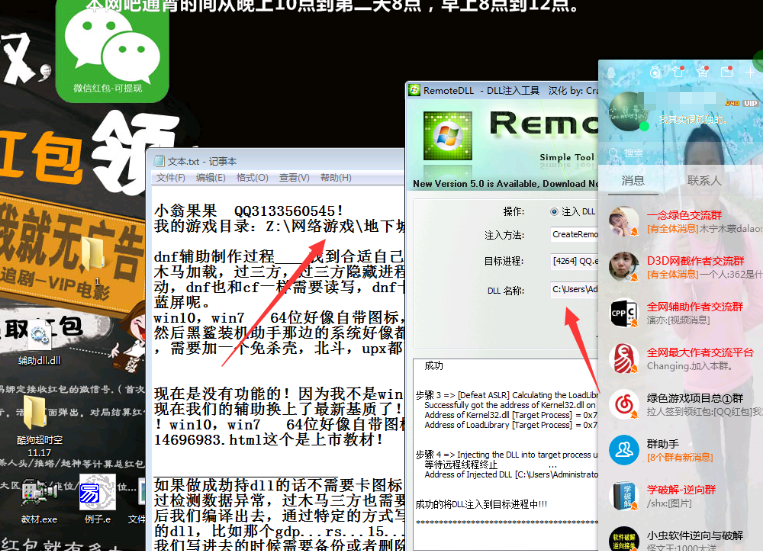Viewport: 764px width, 551px height.
Task: Click the [8个群有新消息] notice
Action: [680, 457]
